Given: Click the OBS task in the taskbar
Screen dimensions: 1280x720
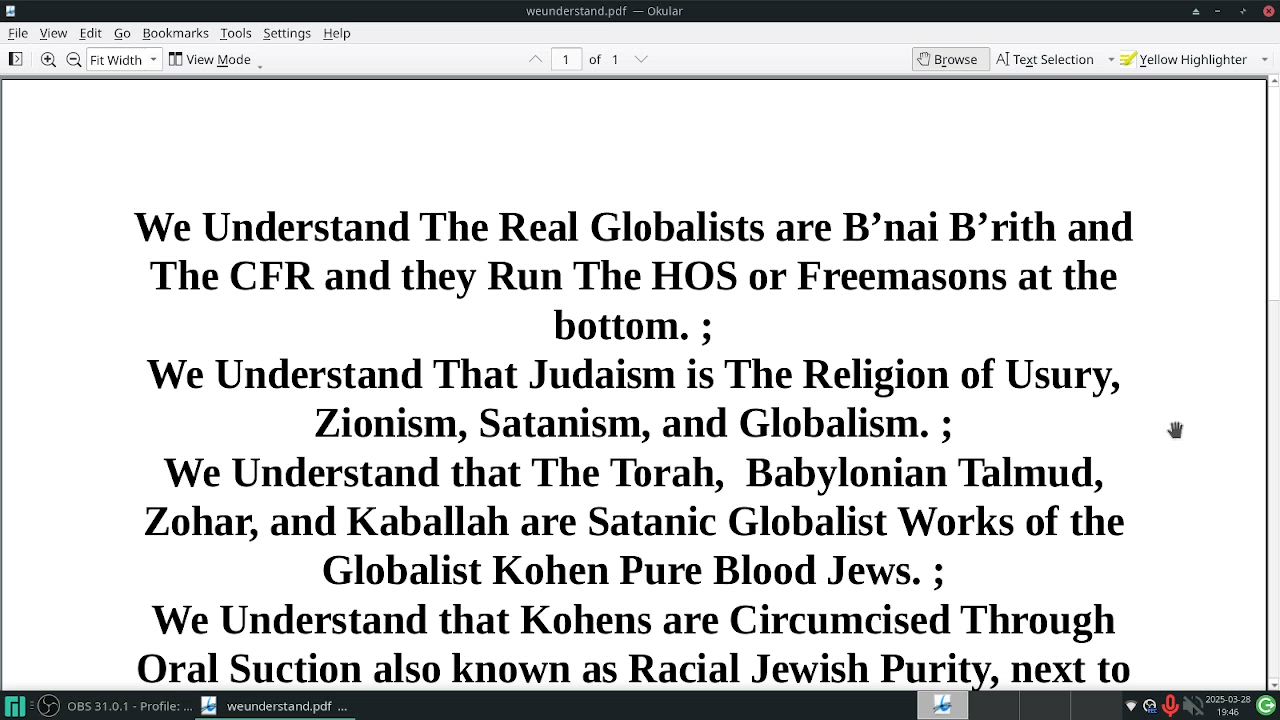Looking at the screenshot, I should (x=116, y=706).
